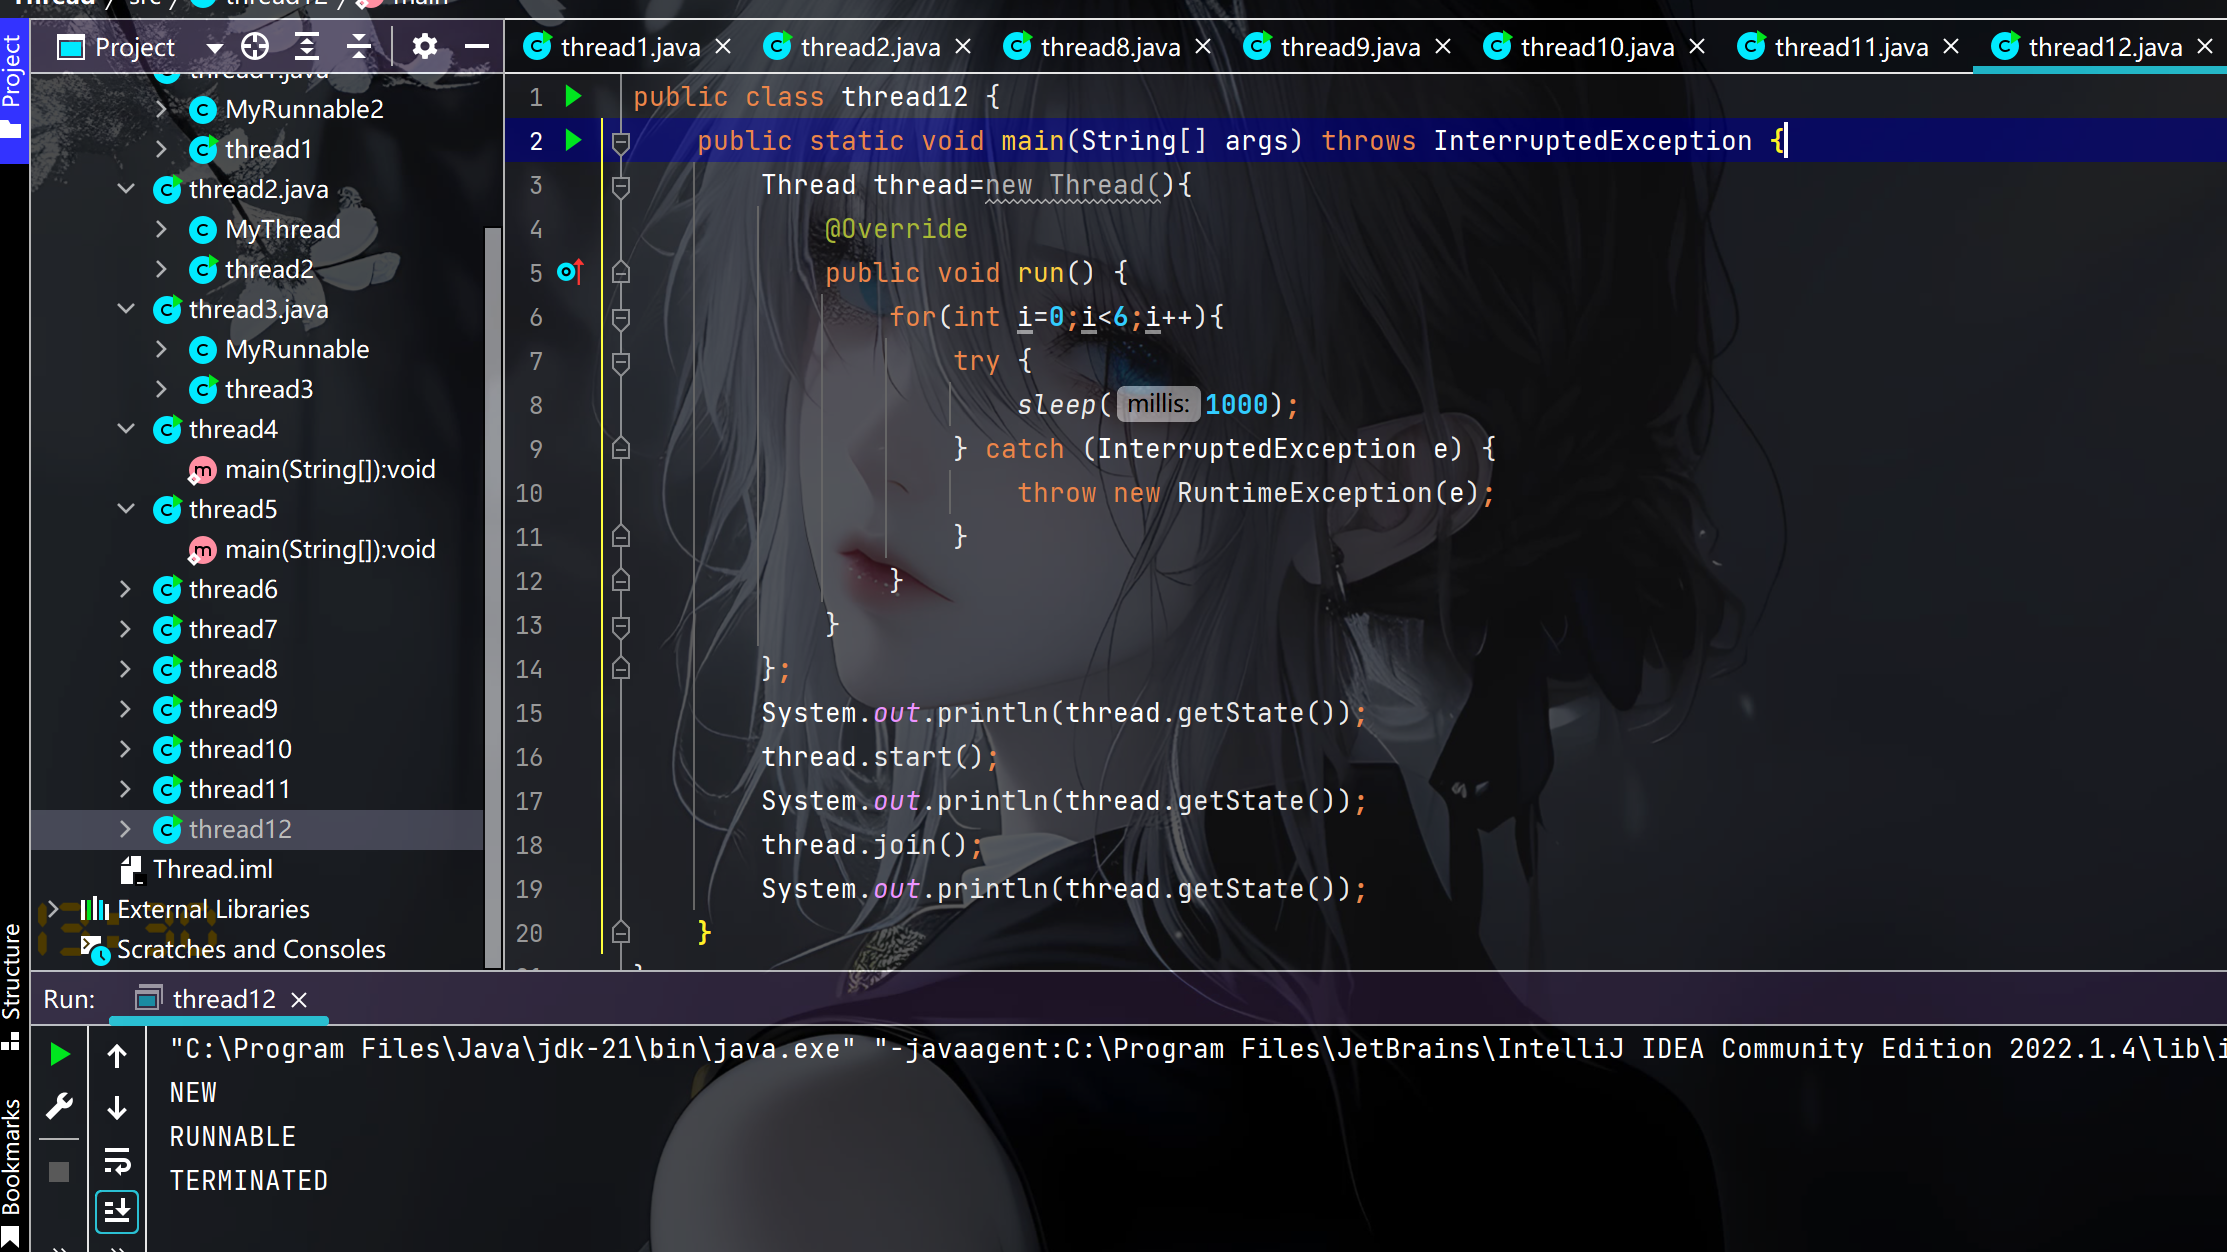
Task: Collapse all nodes in Project panel
Action: (x=357, y=46)
